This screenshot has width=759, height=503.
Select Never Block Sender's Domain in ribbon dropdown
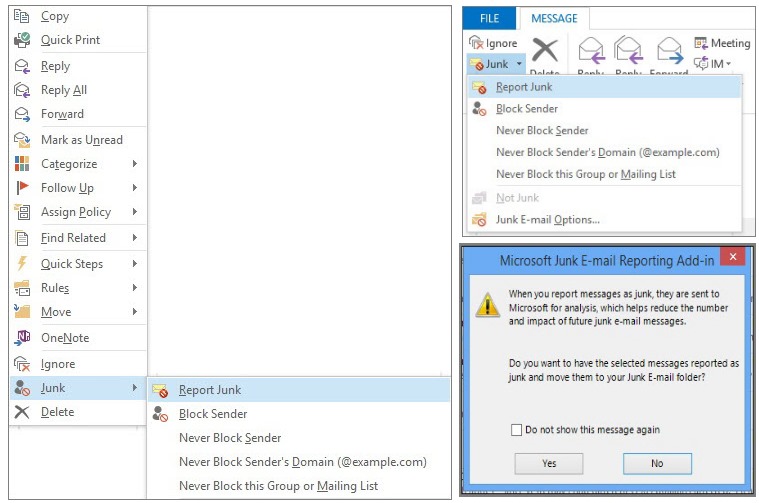pos(607,152)
